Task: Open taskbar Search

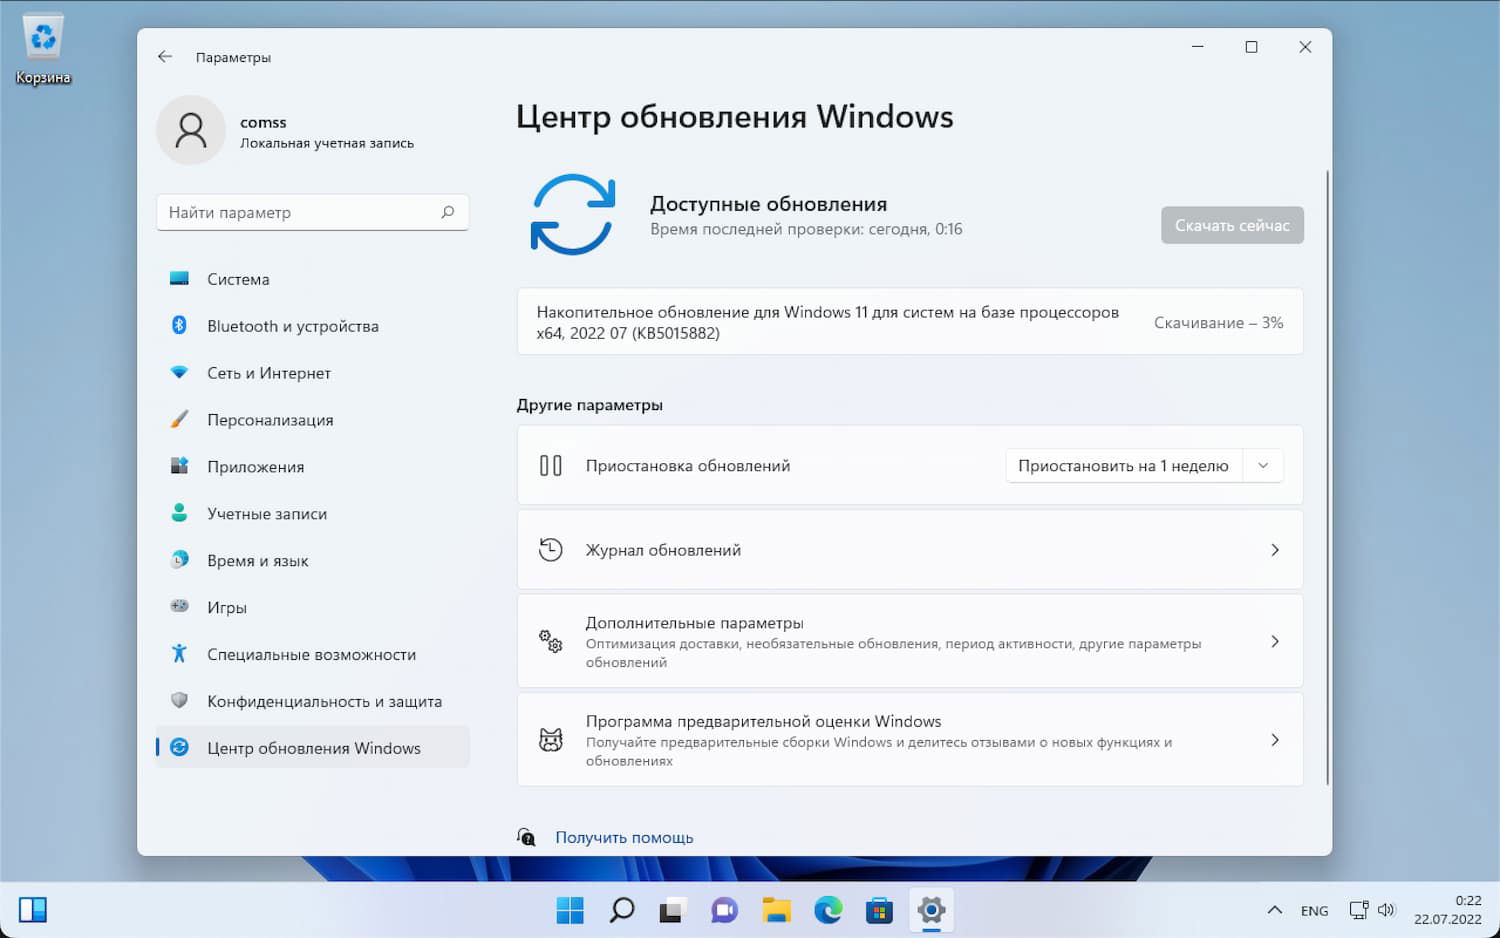Action: pyautogui.click(x=622, y=910)
